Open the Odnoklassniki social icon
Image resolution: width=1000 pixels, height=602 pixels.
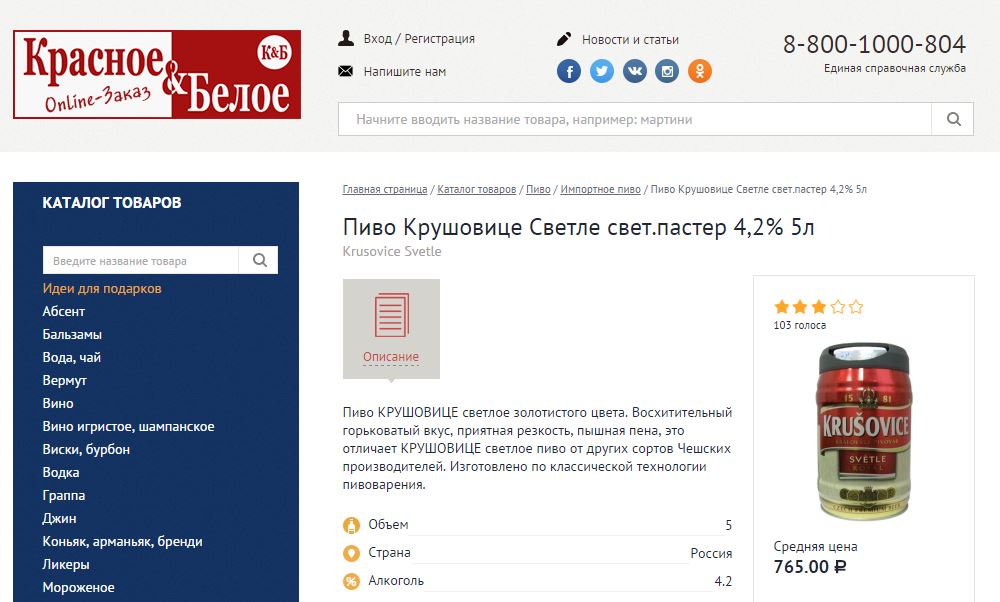pyautogui.click(x=700, y=71)
